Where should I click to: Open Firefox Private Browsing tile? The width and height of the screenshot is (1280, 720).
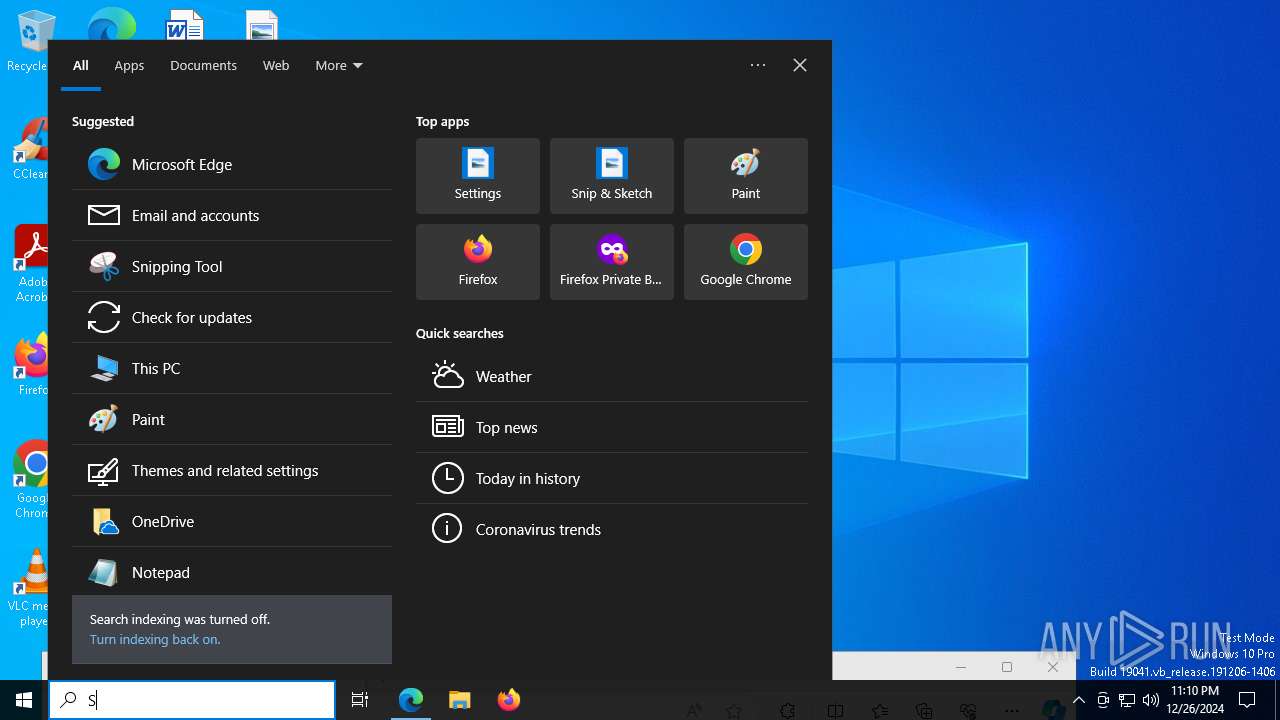612,262
